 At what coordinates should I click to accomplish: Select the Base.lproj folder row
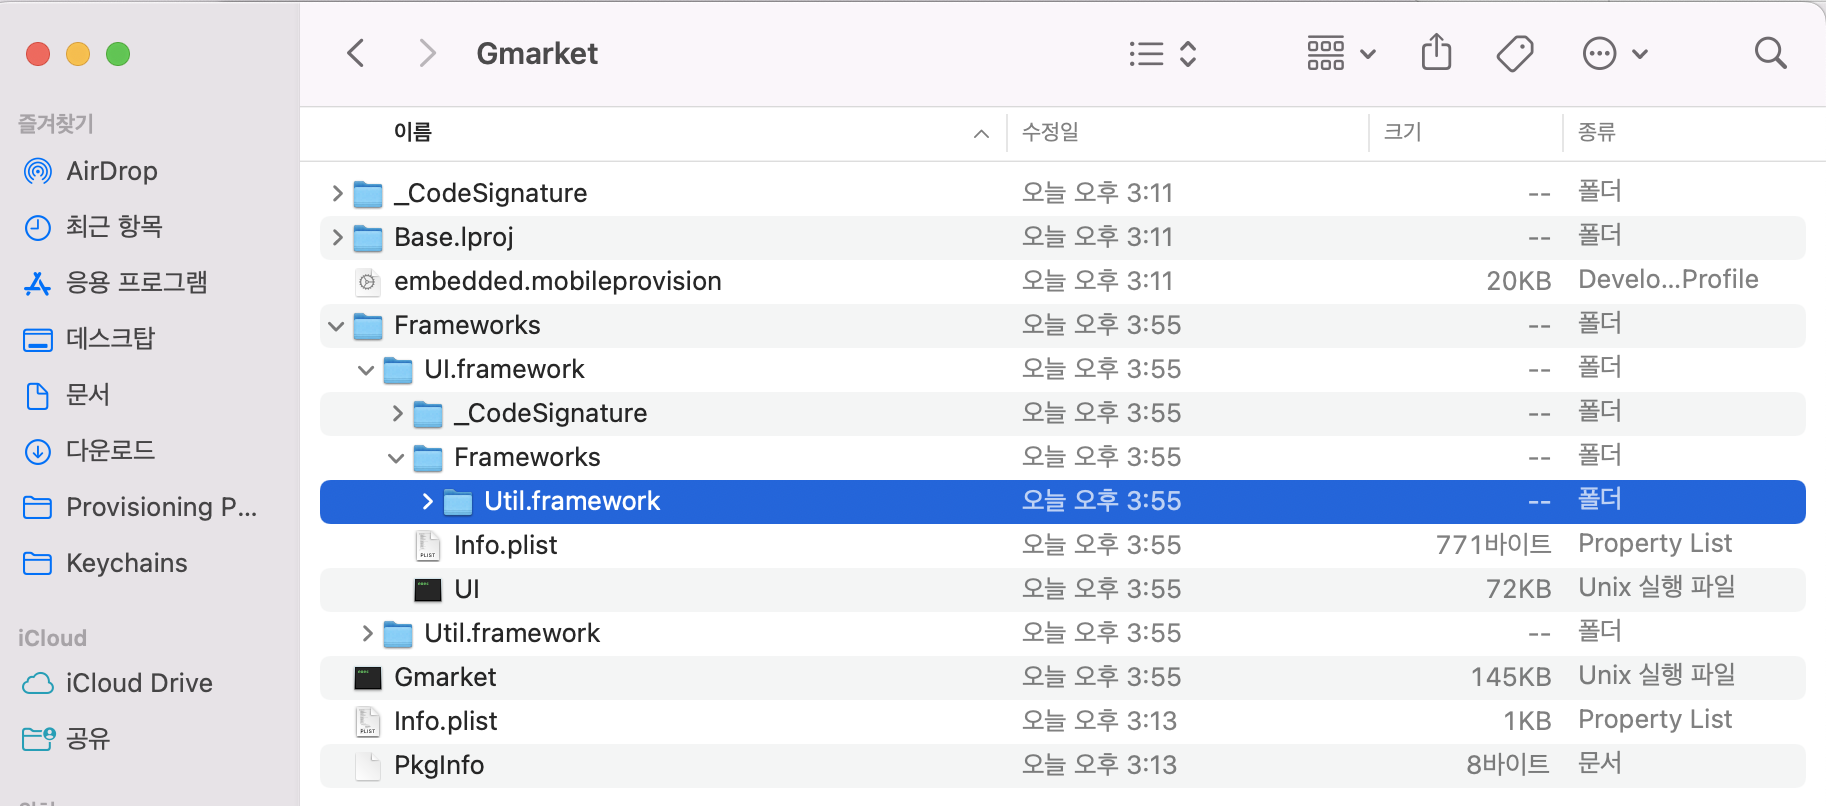(x=1063, y=237)
